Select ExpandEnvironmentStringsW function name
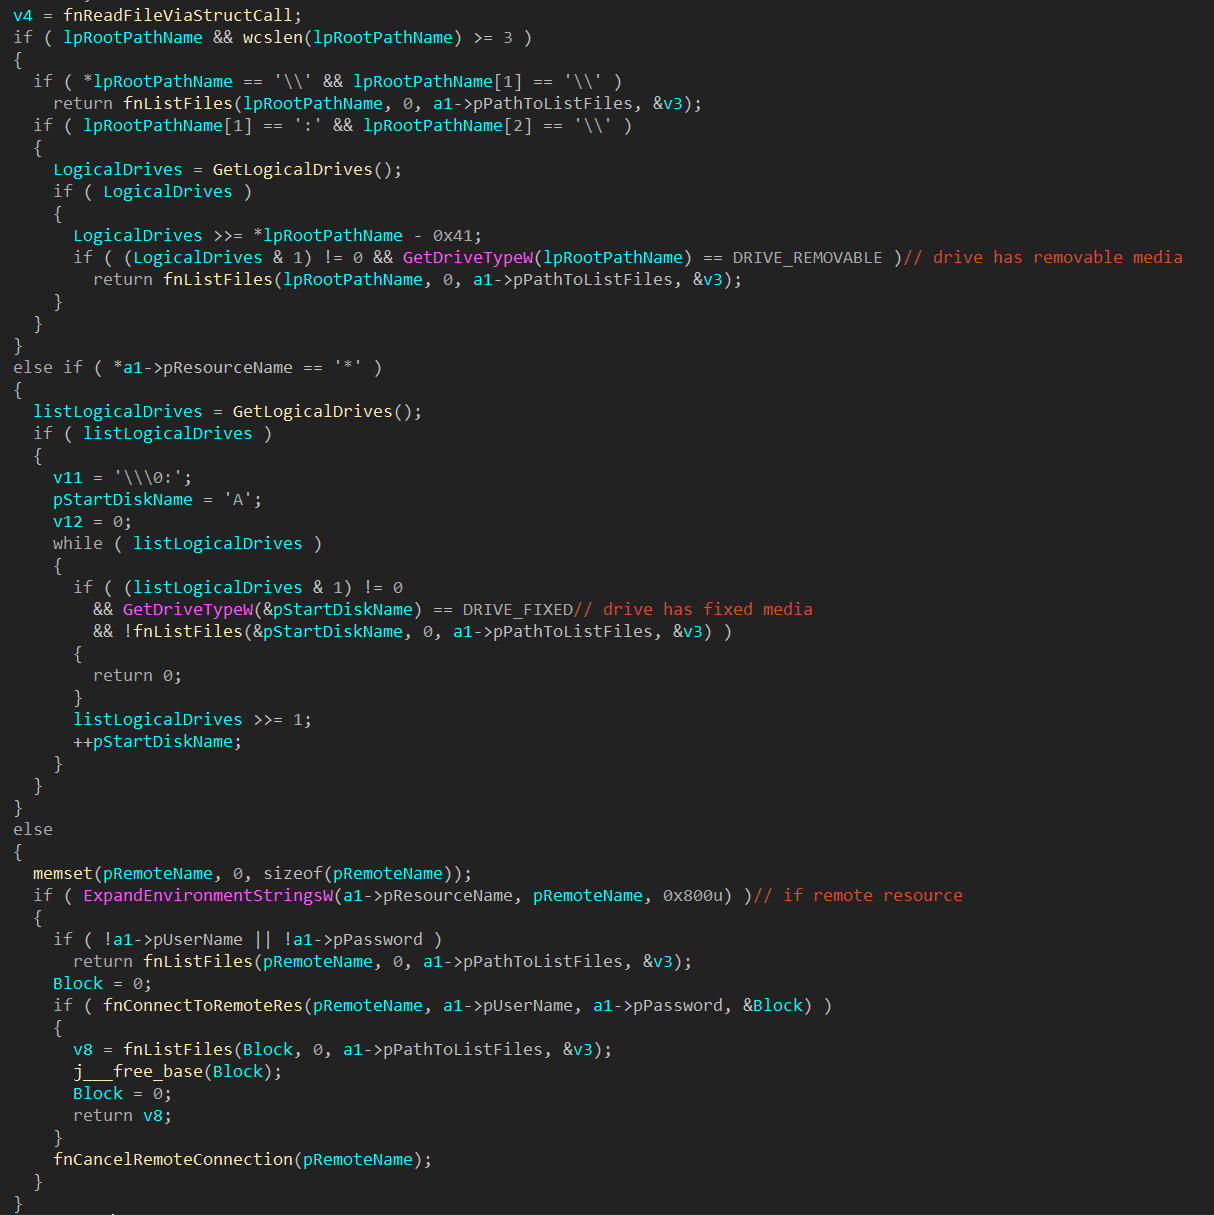This screenshot has width=1214, height=1215. 208,895
